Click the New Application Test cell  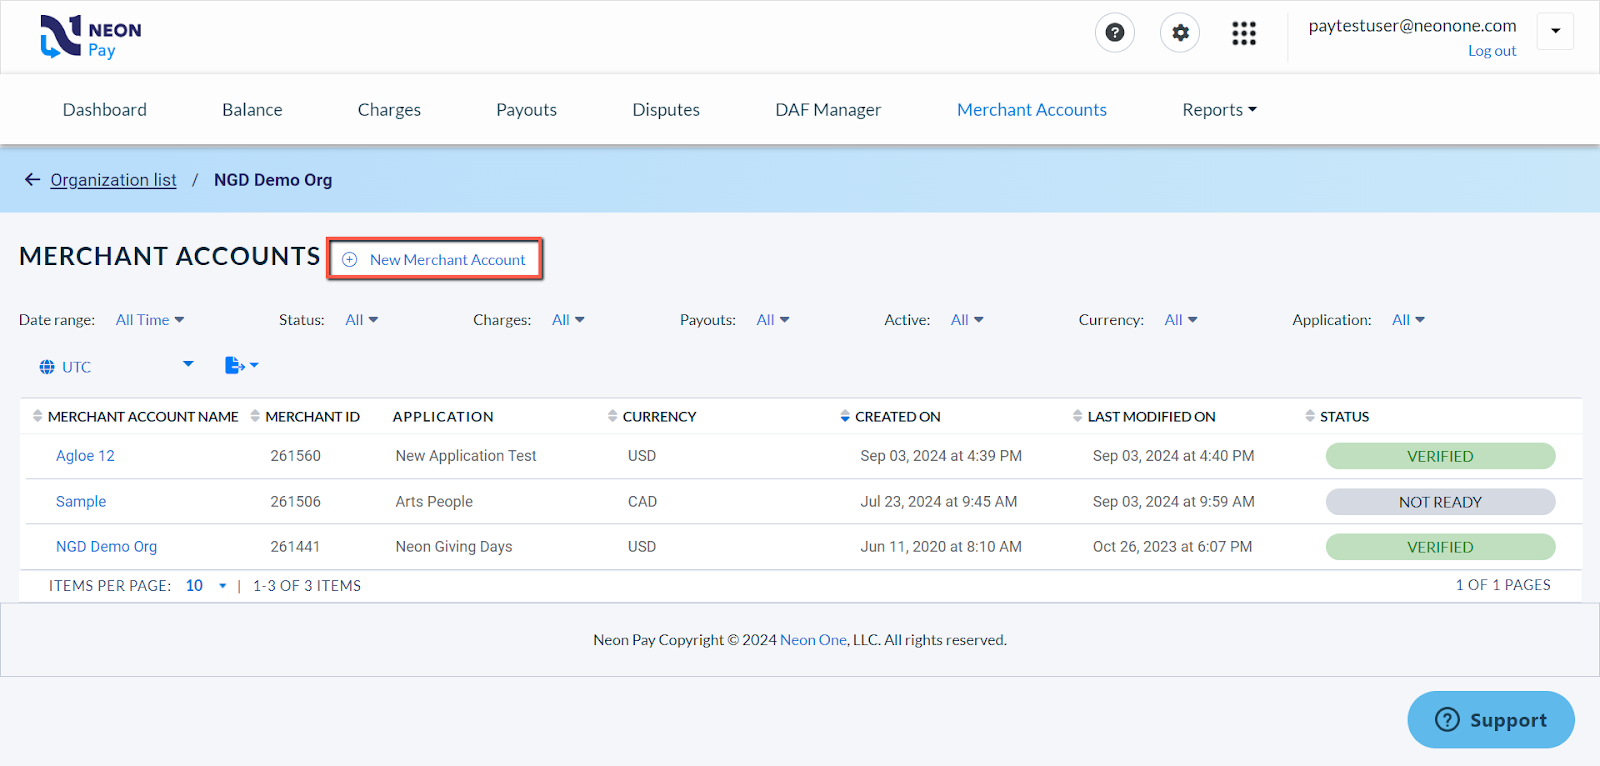pos(466,456)
